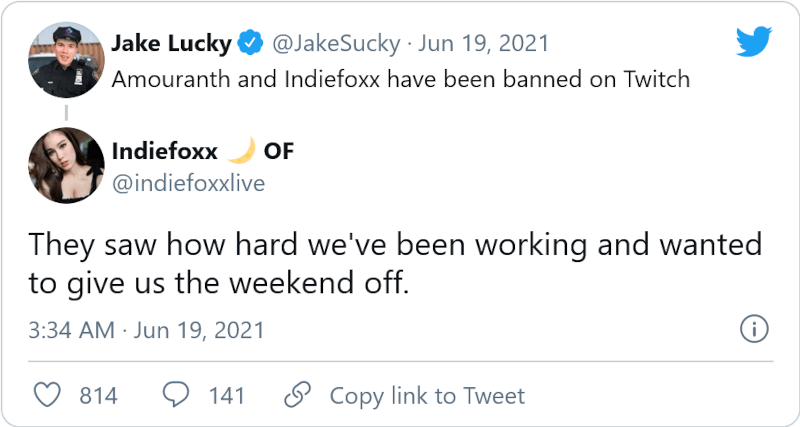
Task: Click the Twitter bird logo
Action: tap(753, 43)
